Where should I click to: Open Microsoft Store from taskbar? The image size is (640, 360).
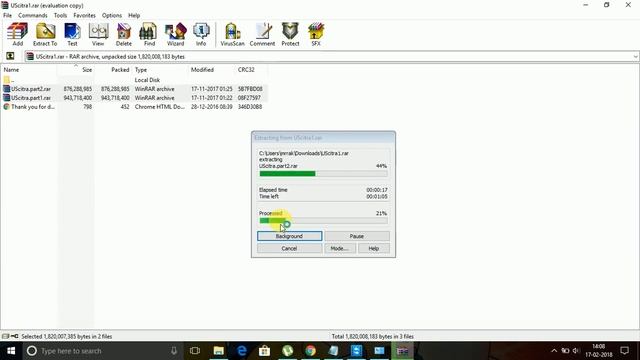coord(264,351)
